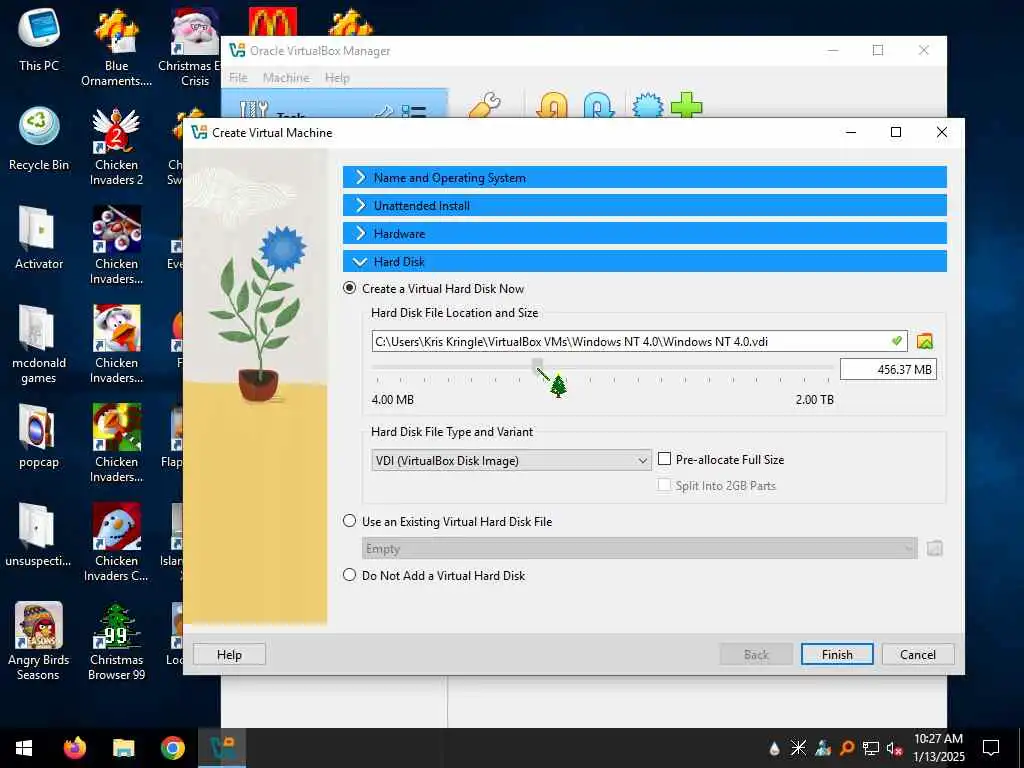Viewport: 1024px width, 768px height.
Task: Click the water drop tray icon
Action: 774,748
